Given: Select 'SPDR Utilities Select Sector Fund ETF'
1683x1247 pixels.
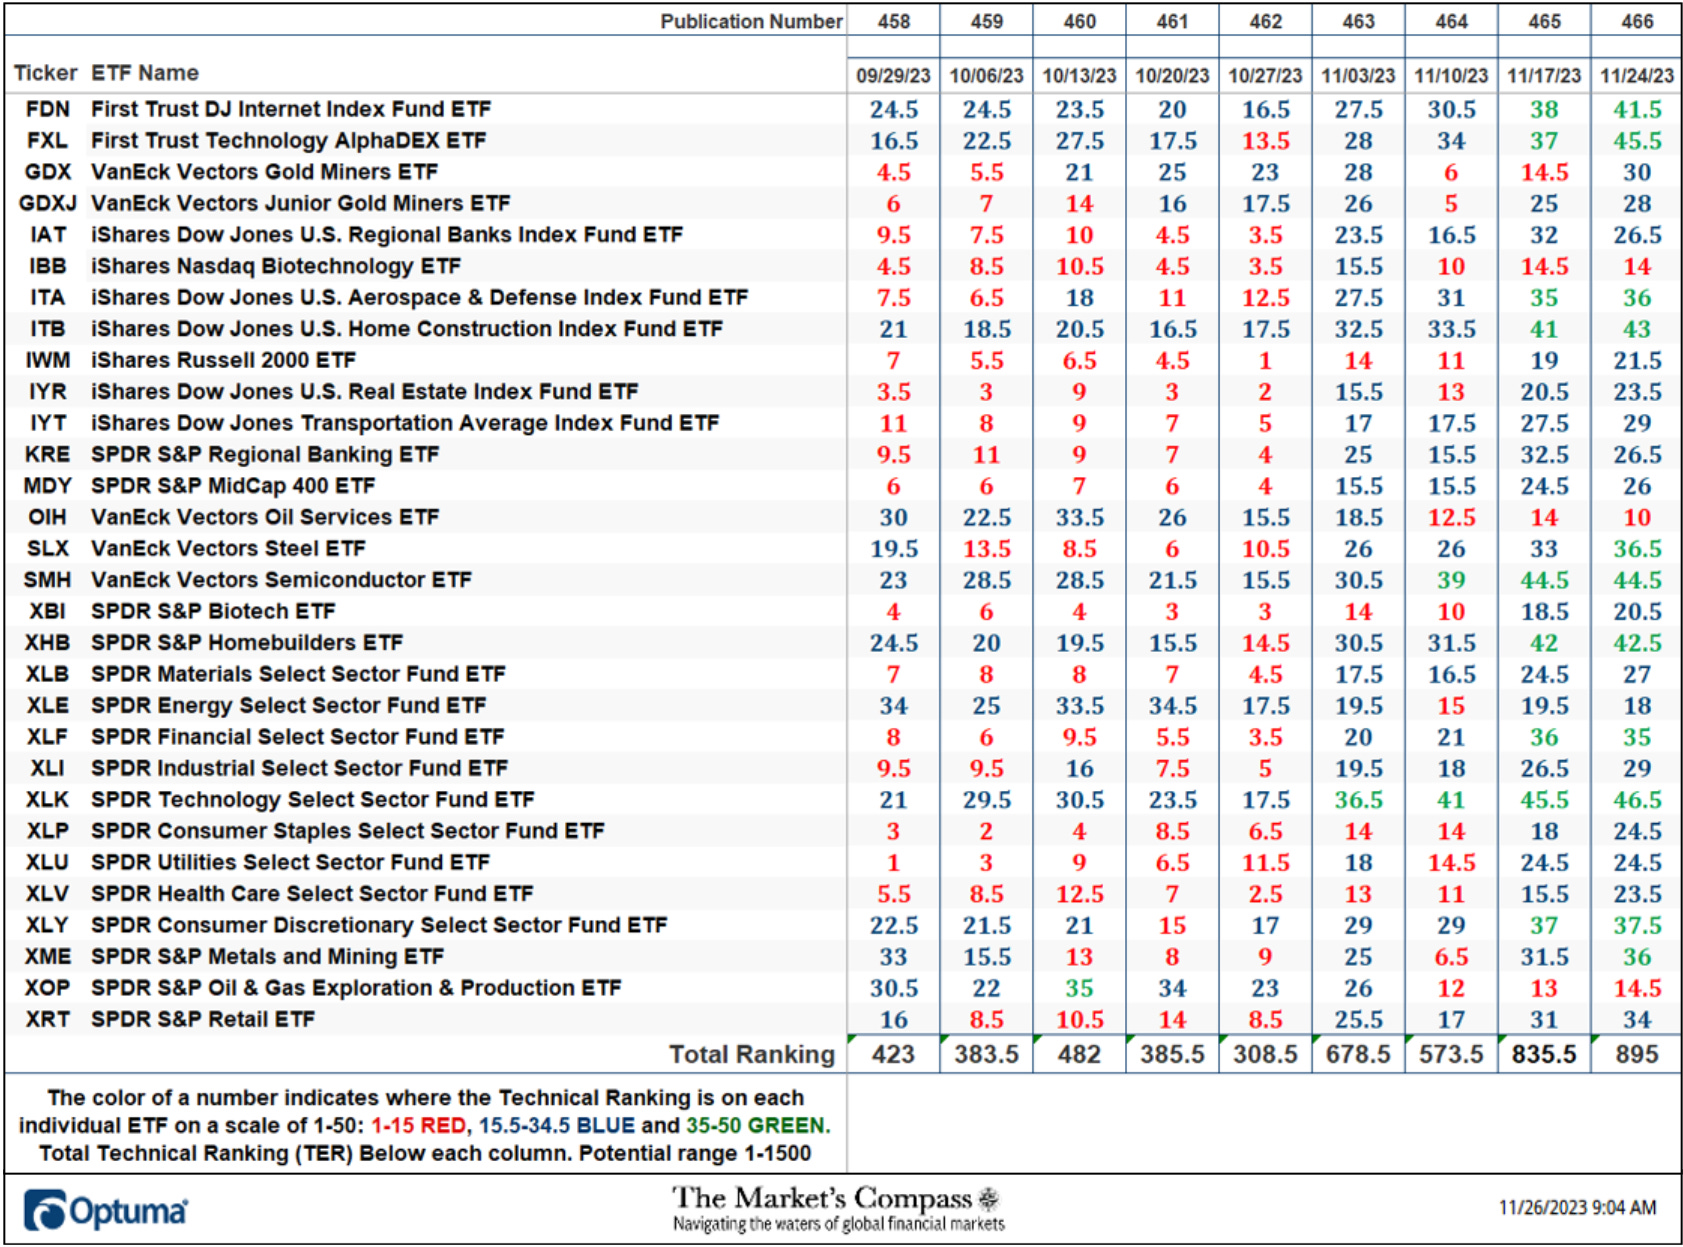Looking at the screenshot, I should (290, 862).
